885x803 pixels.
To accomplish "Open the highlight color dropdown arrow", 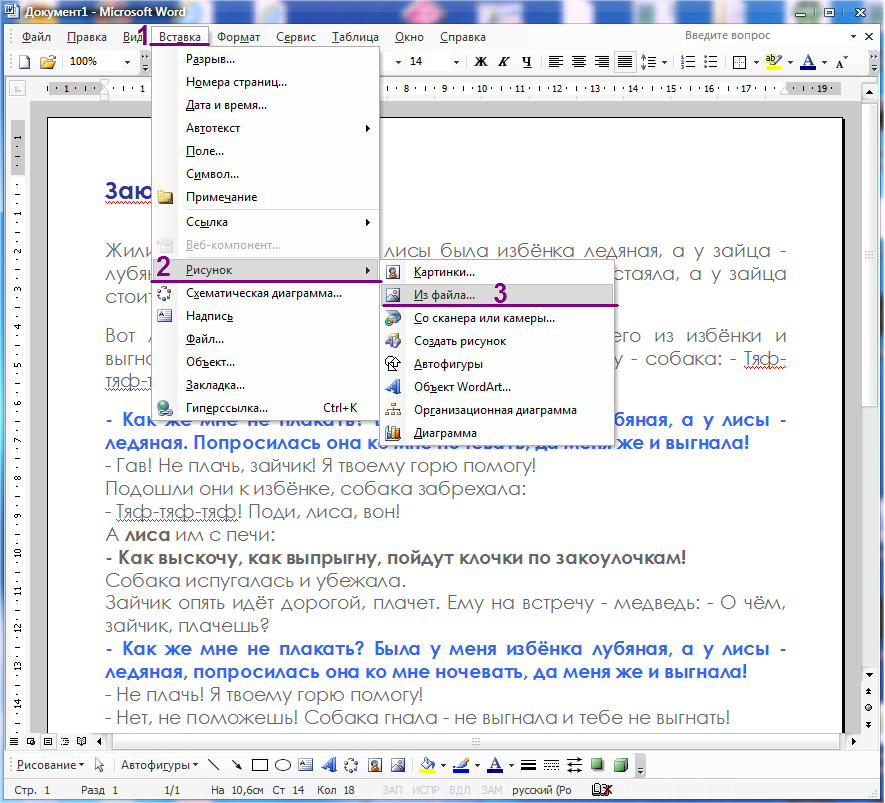I will click(x=790, y=62).
